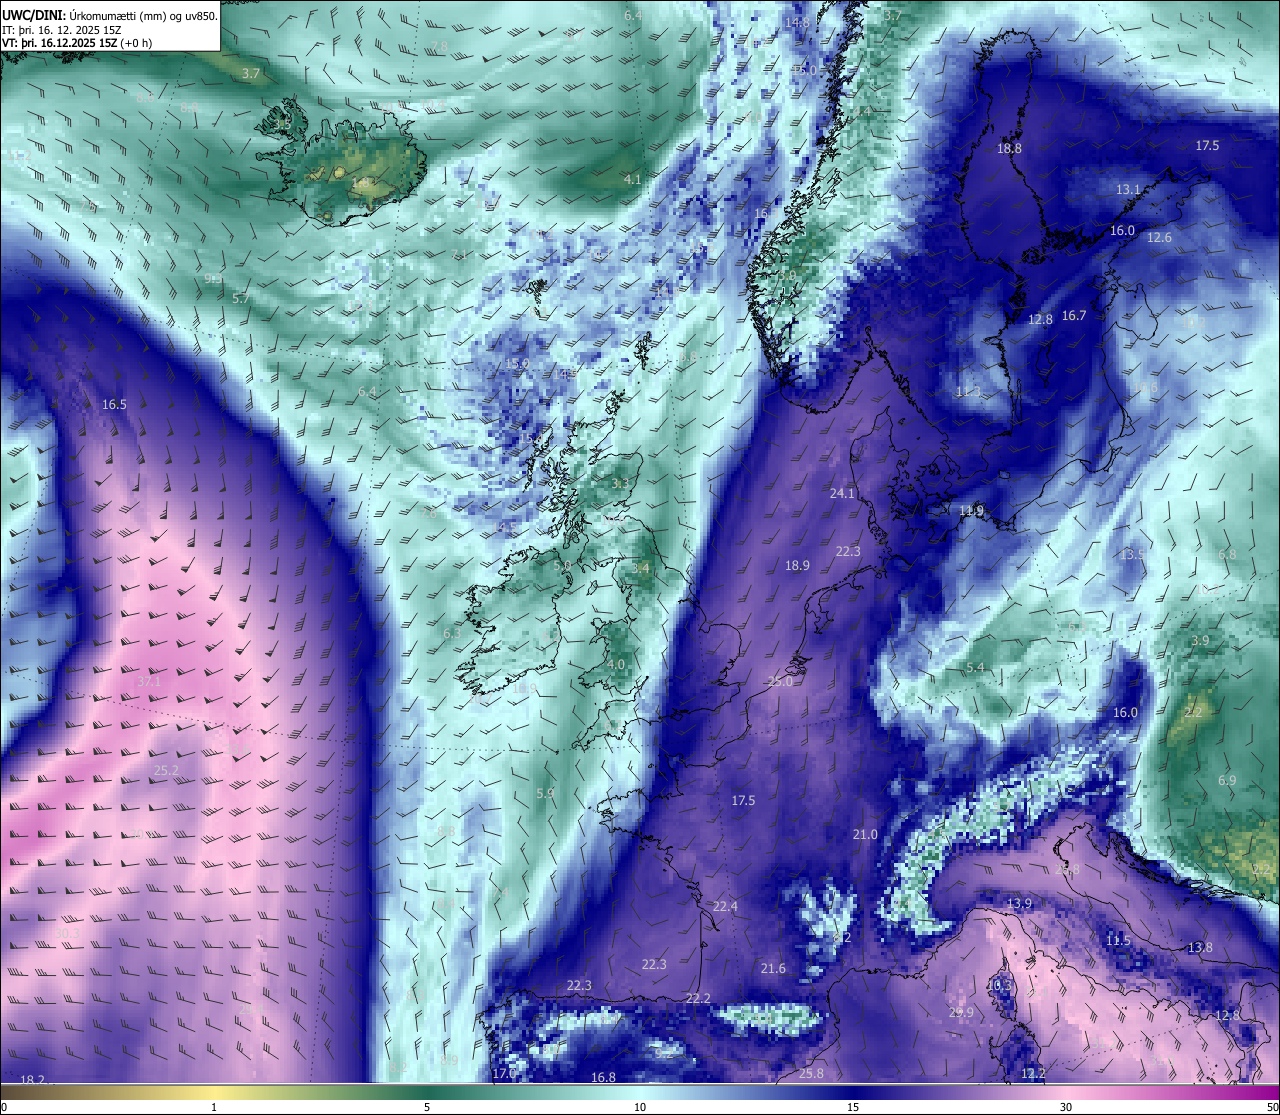The image size is (1280, 1115).
Task: Click the 21.0 value label
Action: click(x=865, y=834)
